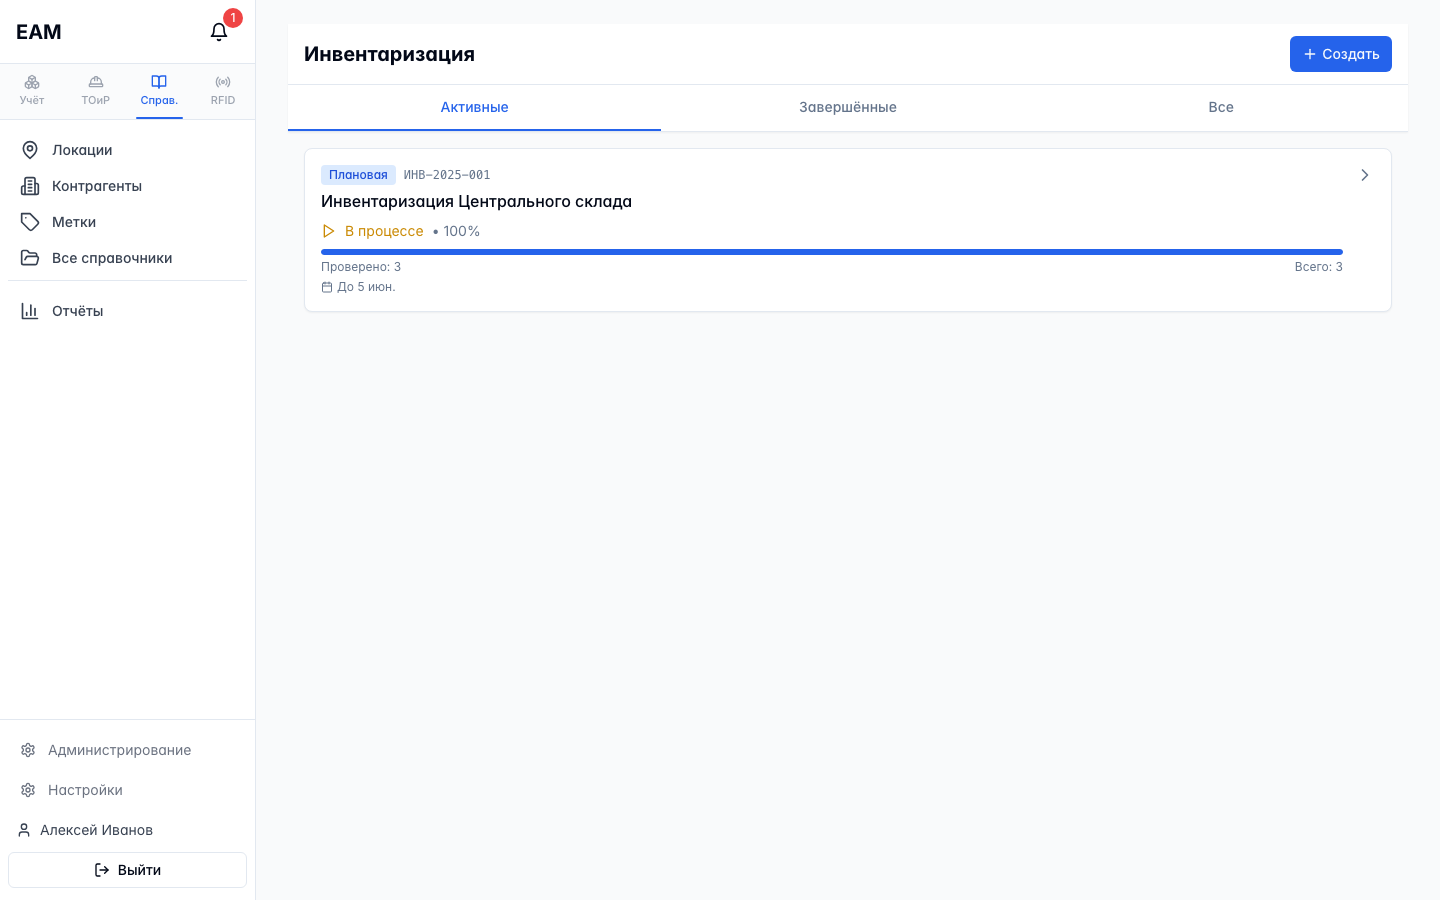
Task: Go to Метки section
Action: coord(127,222)
